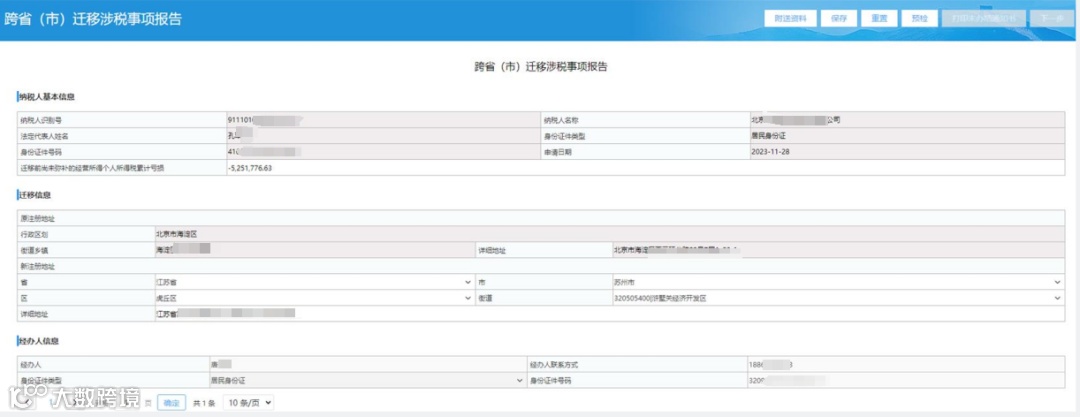Click the legal rep 身份证件号码 value field
This screenshot has height=417, width=1080.
point(383,152)
